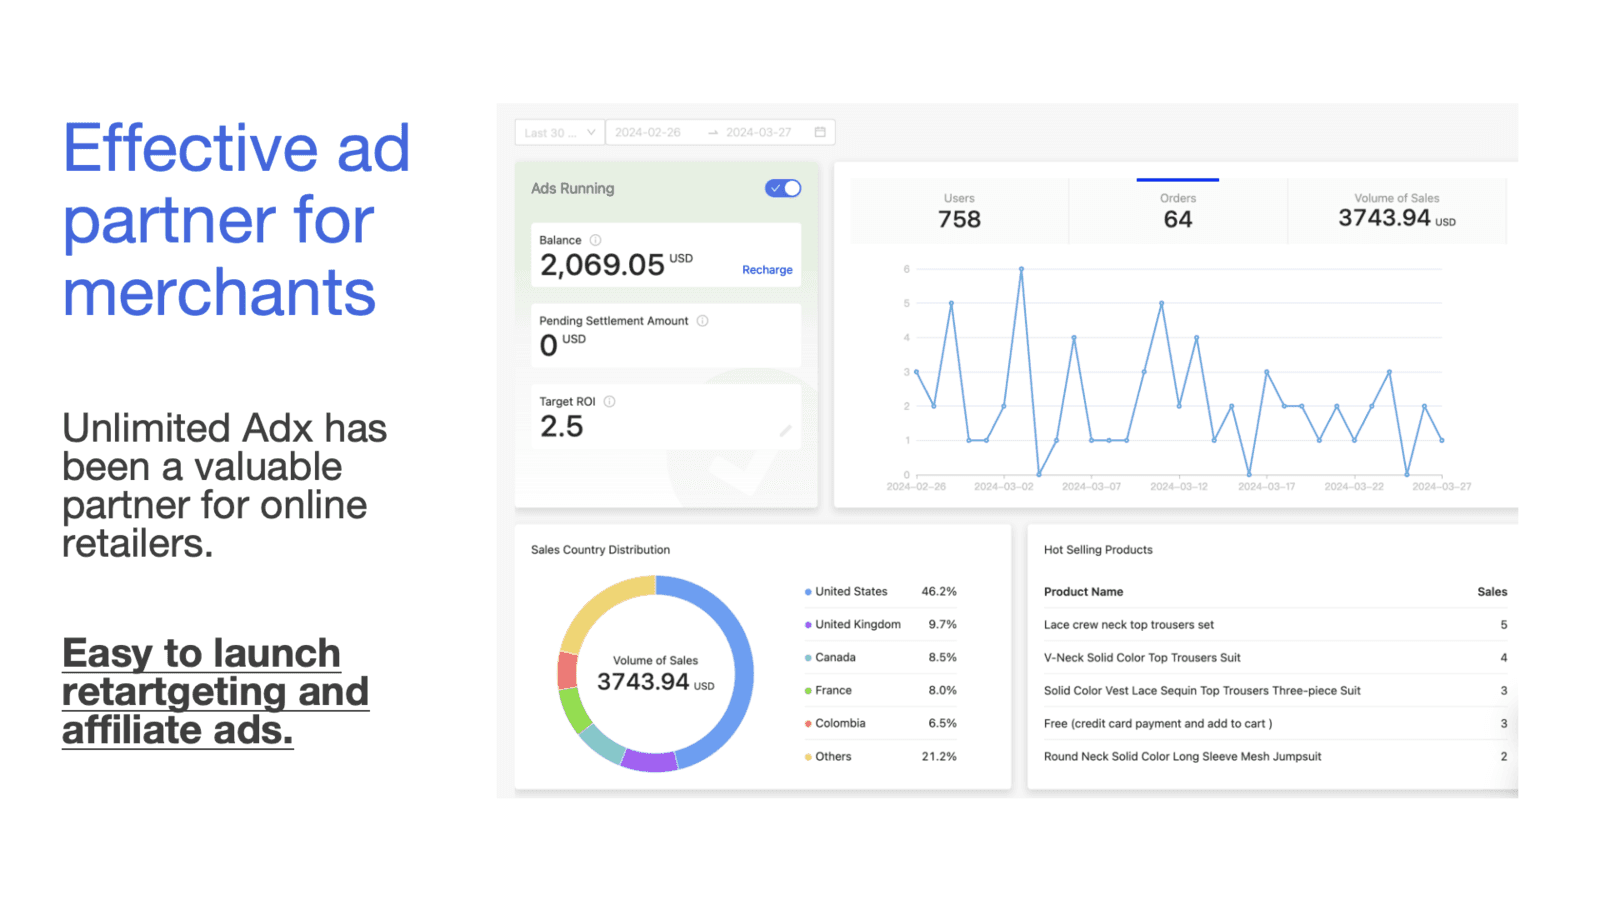Open the calendar icon beside the date range
1600x900 pixels.
[x=820, y=131]
